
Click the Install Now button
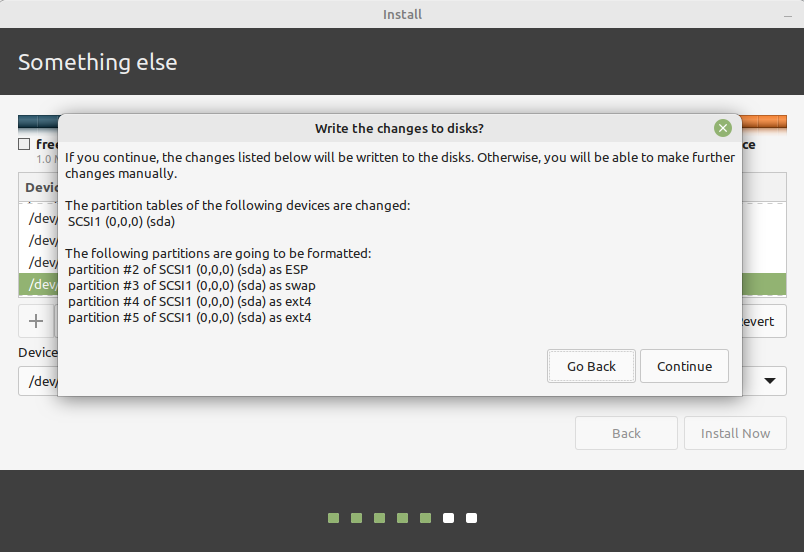click(735, 433)
